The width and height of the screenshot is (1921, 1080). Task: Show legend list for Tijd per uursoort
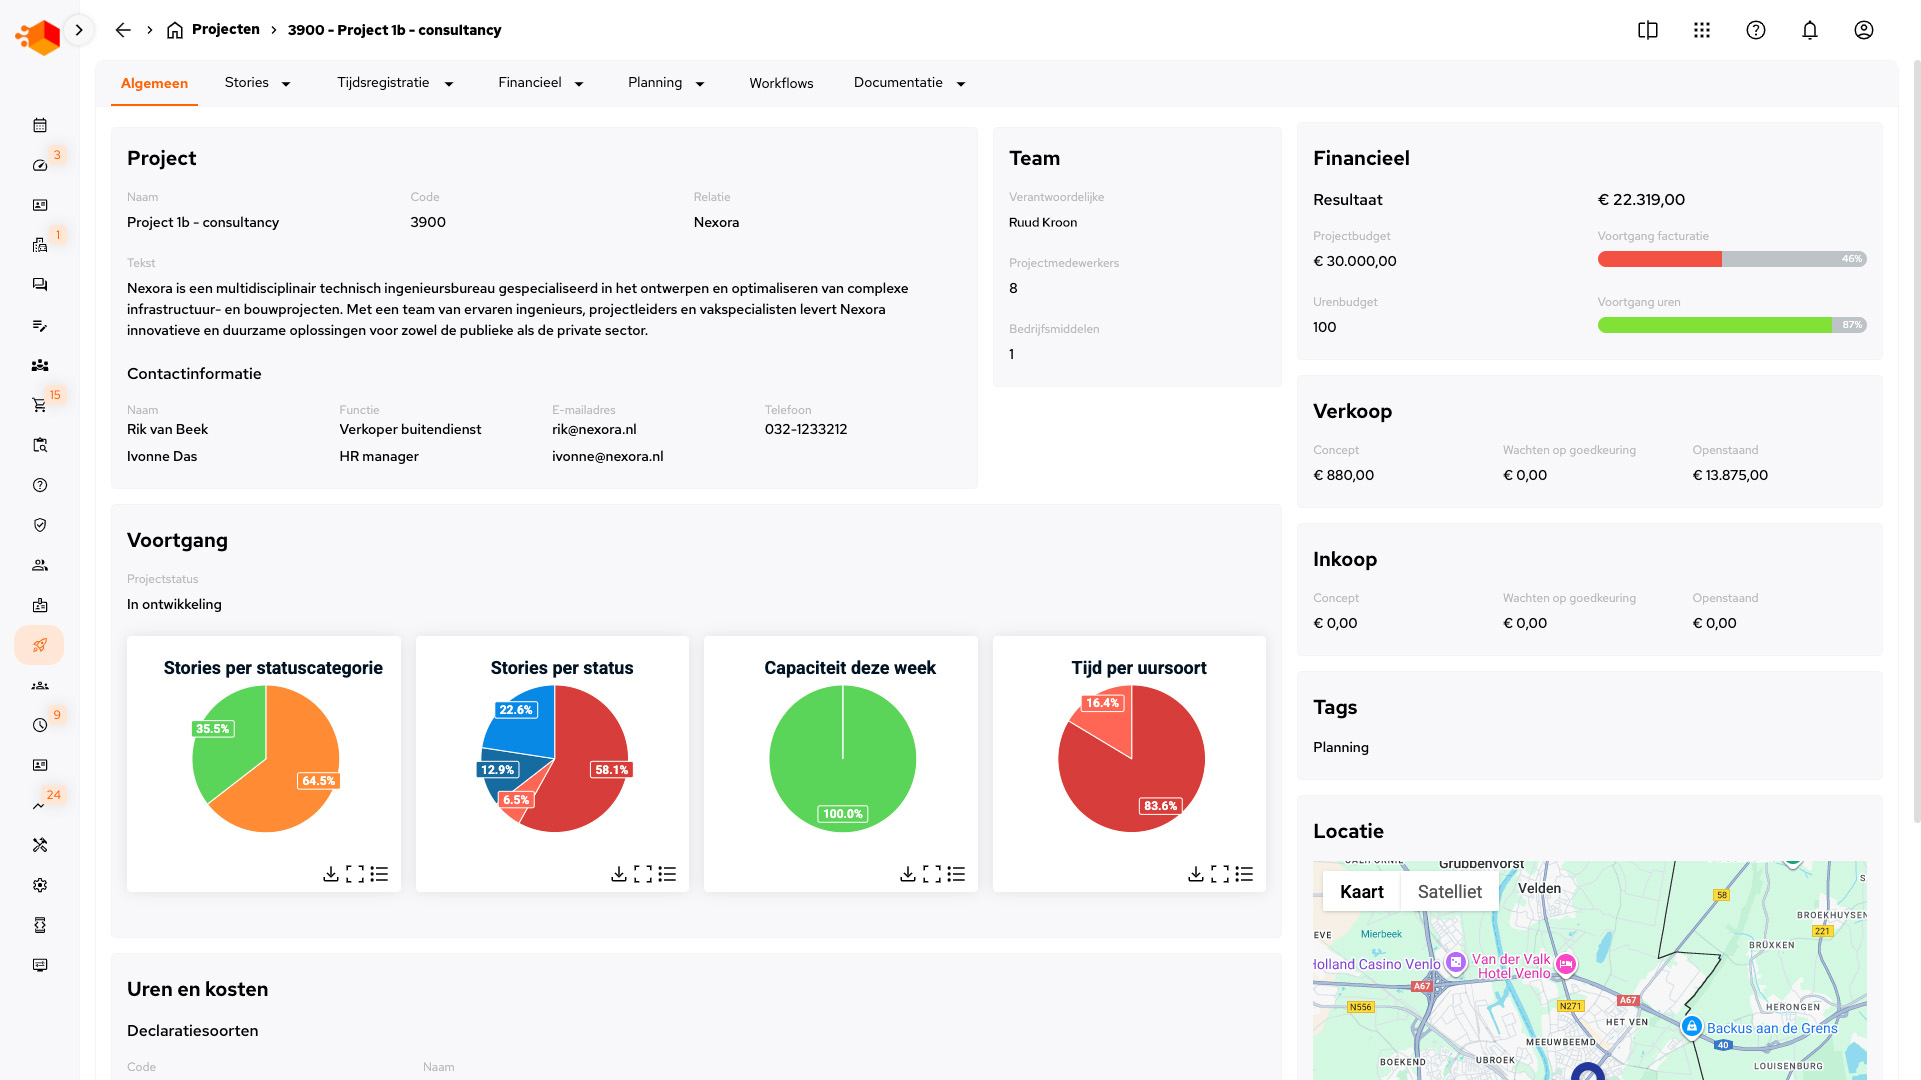(1244, 874)
